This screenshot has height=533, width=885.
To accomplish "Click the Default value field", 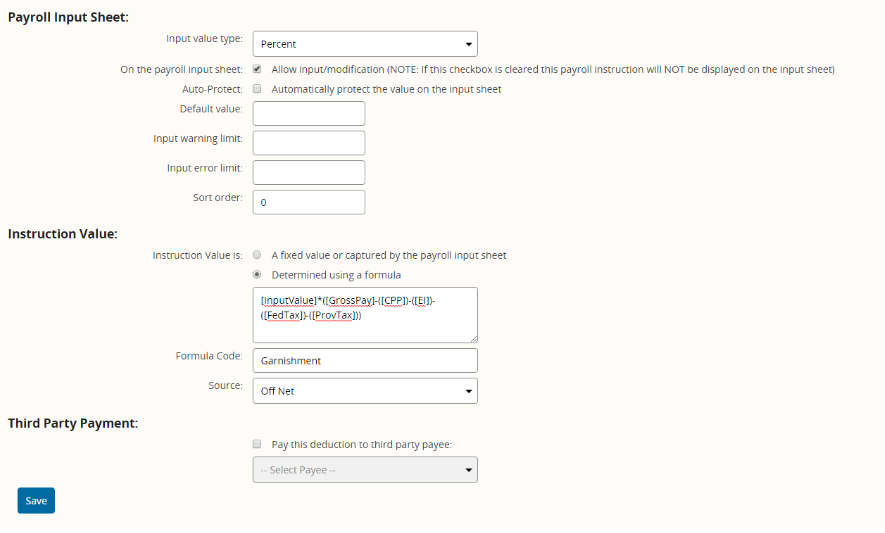I will pos(309,113).
